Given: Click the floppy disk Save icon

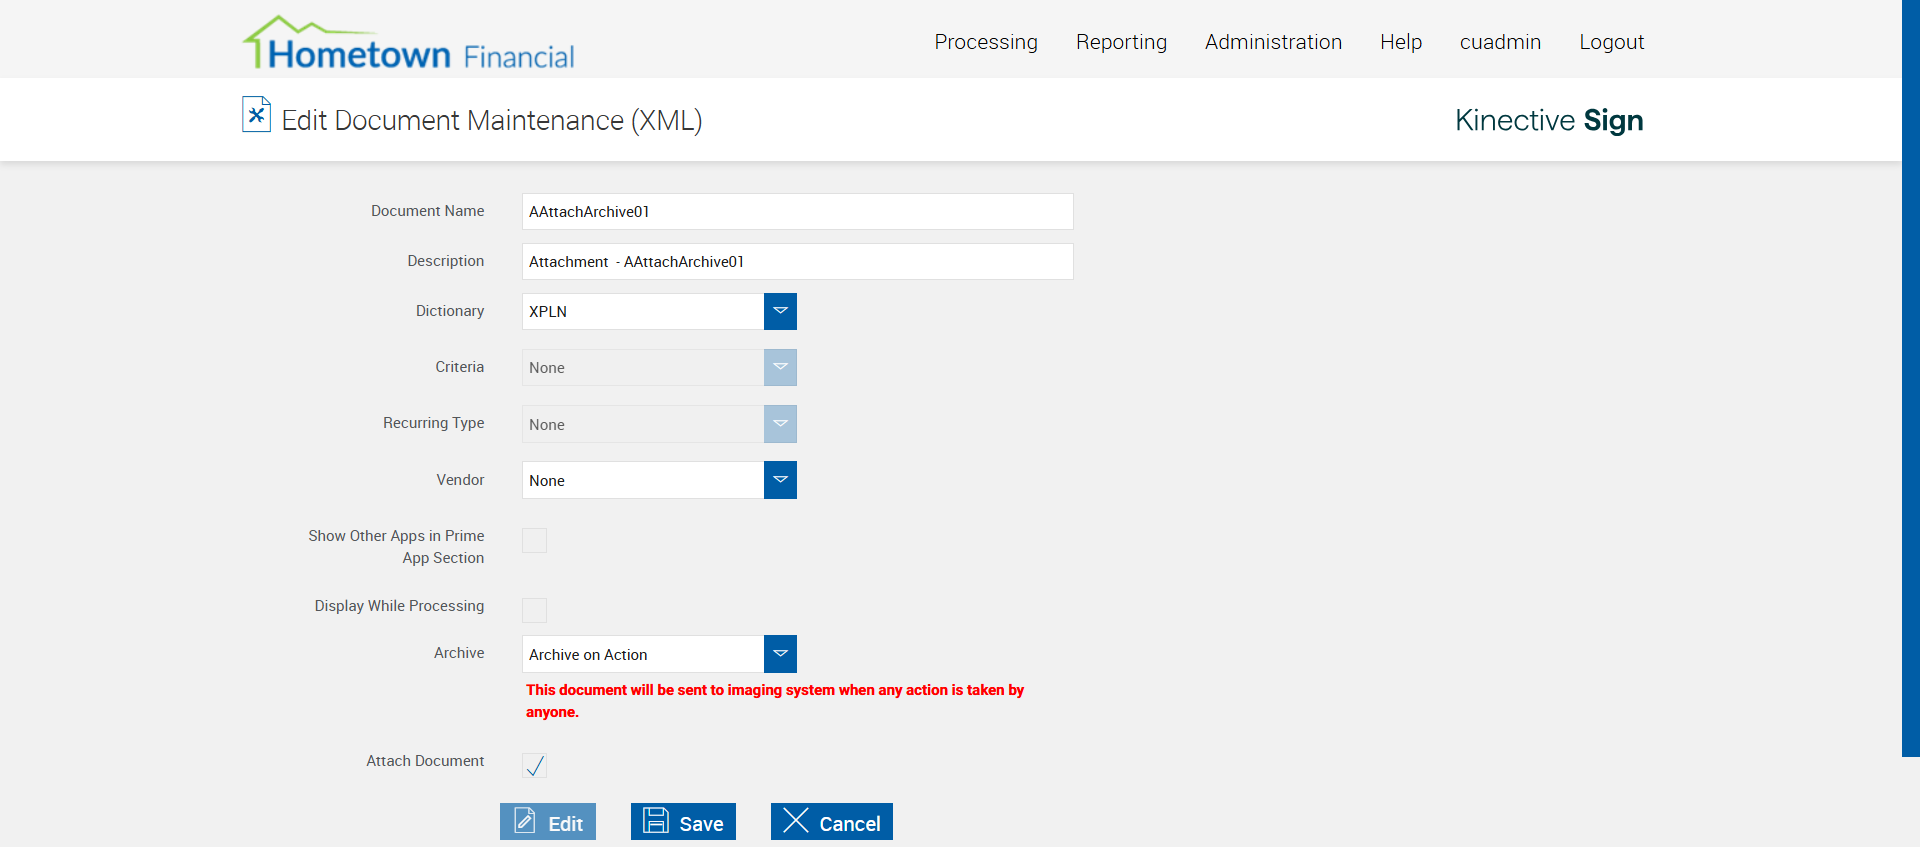Looking at the screenshot, I should [x=656, y=821].
